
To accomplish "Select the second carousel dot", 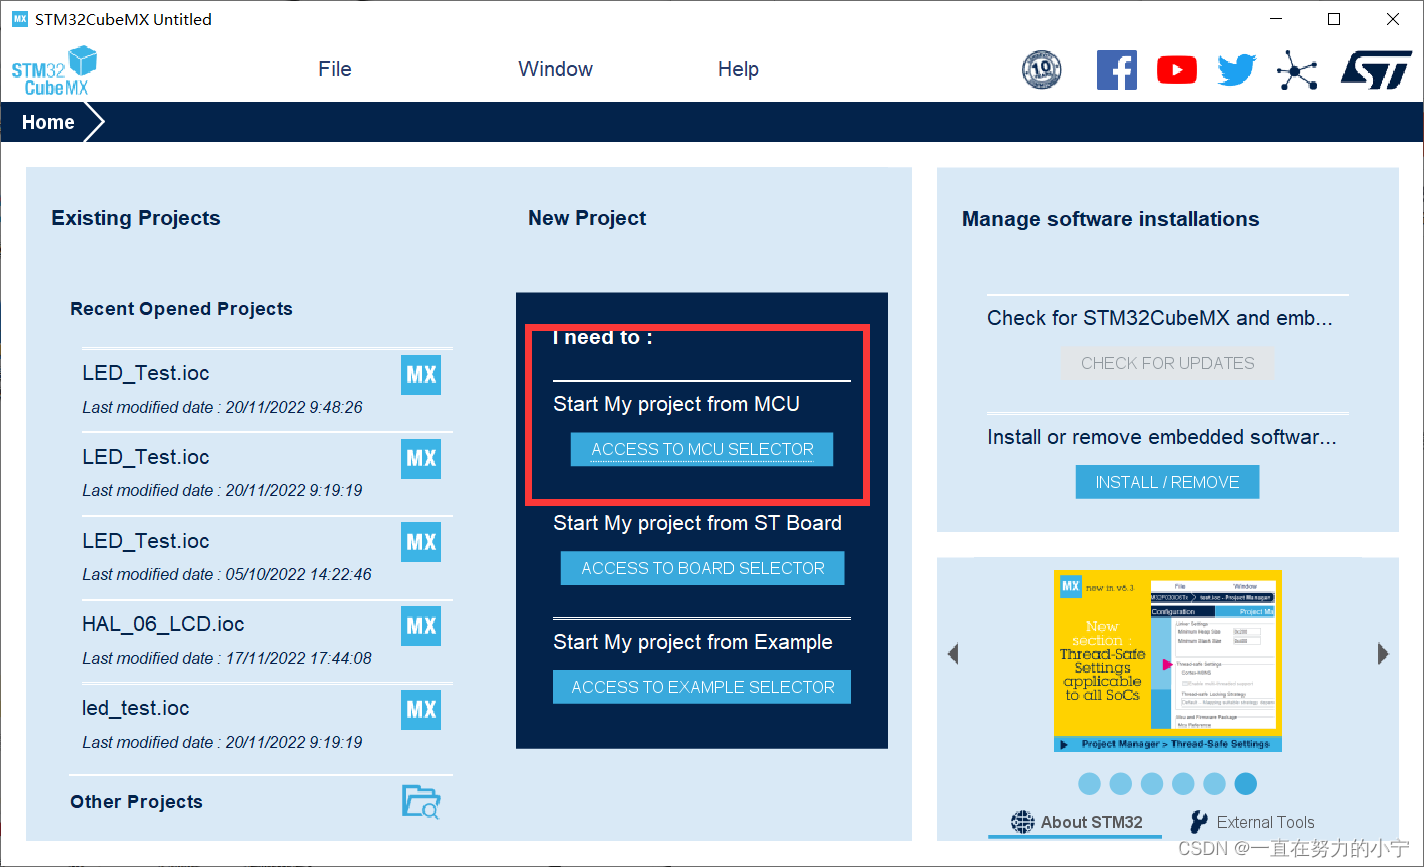I will 1121,784.
